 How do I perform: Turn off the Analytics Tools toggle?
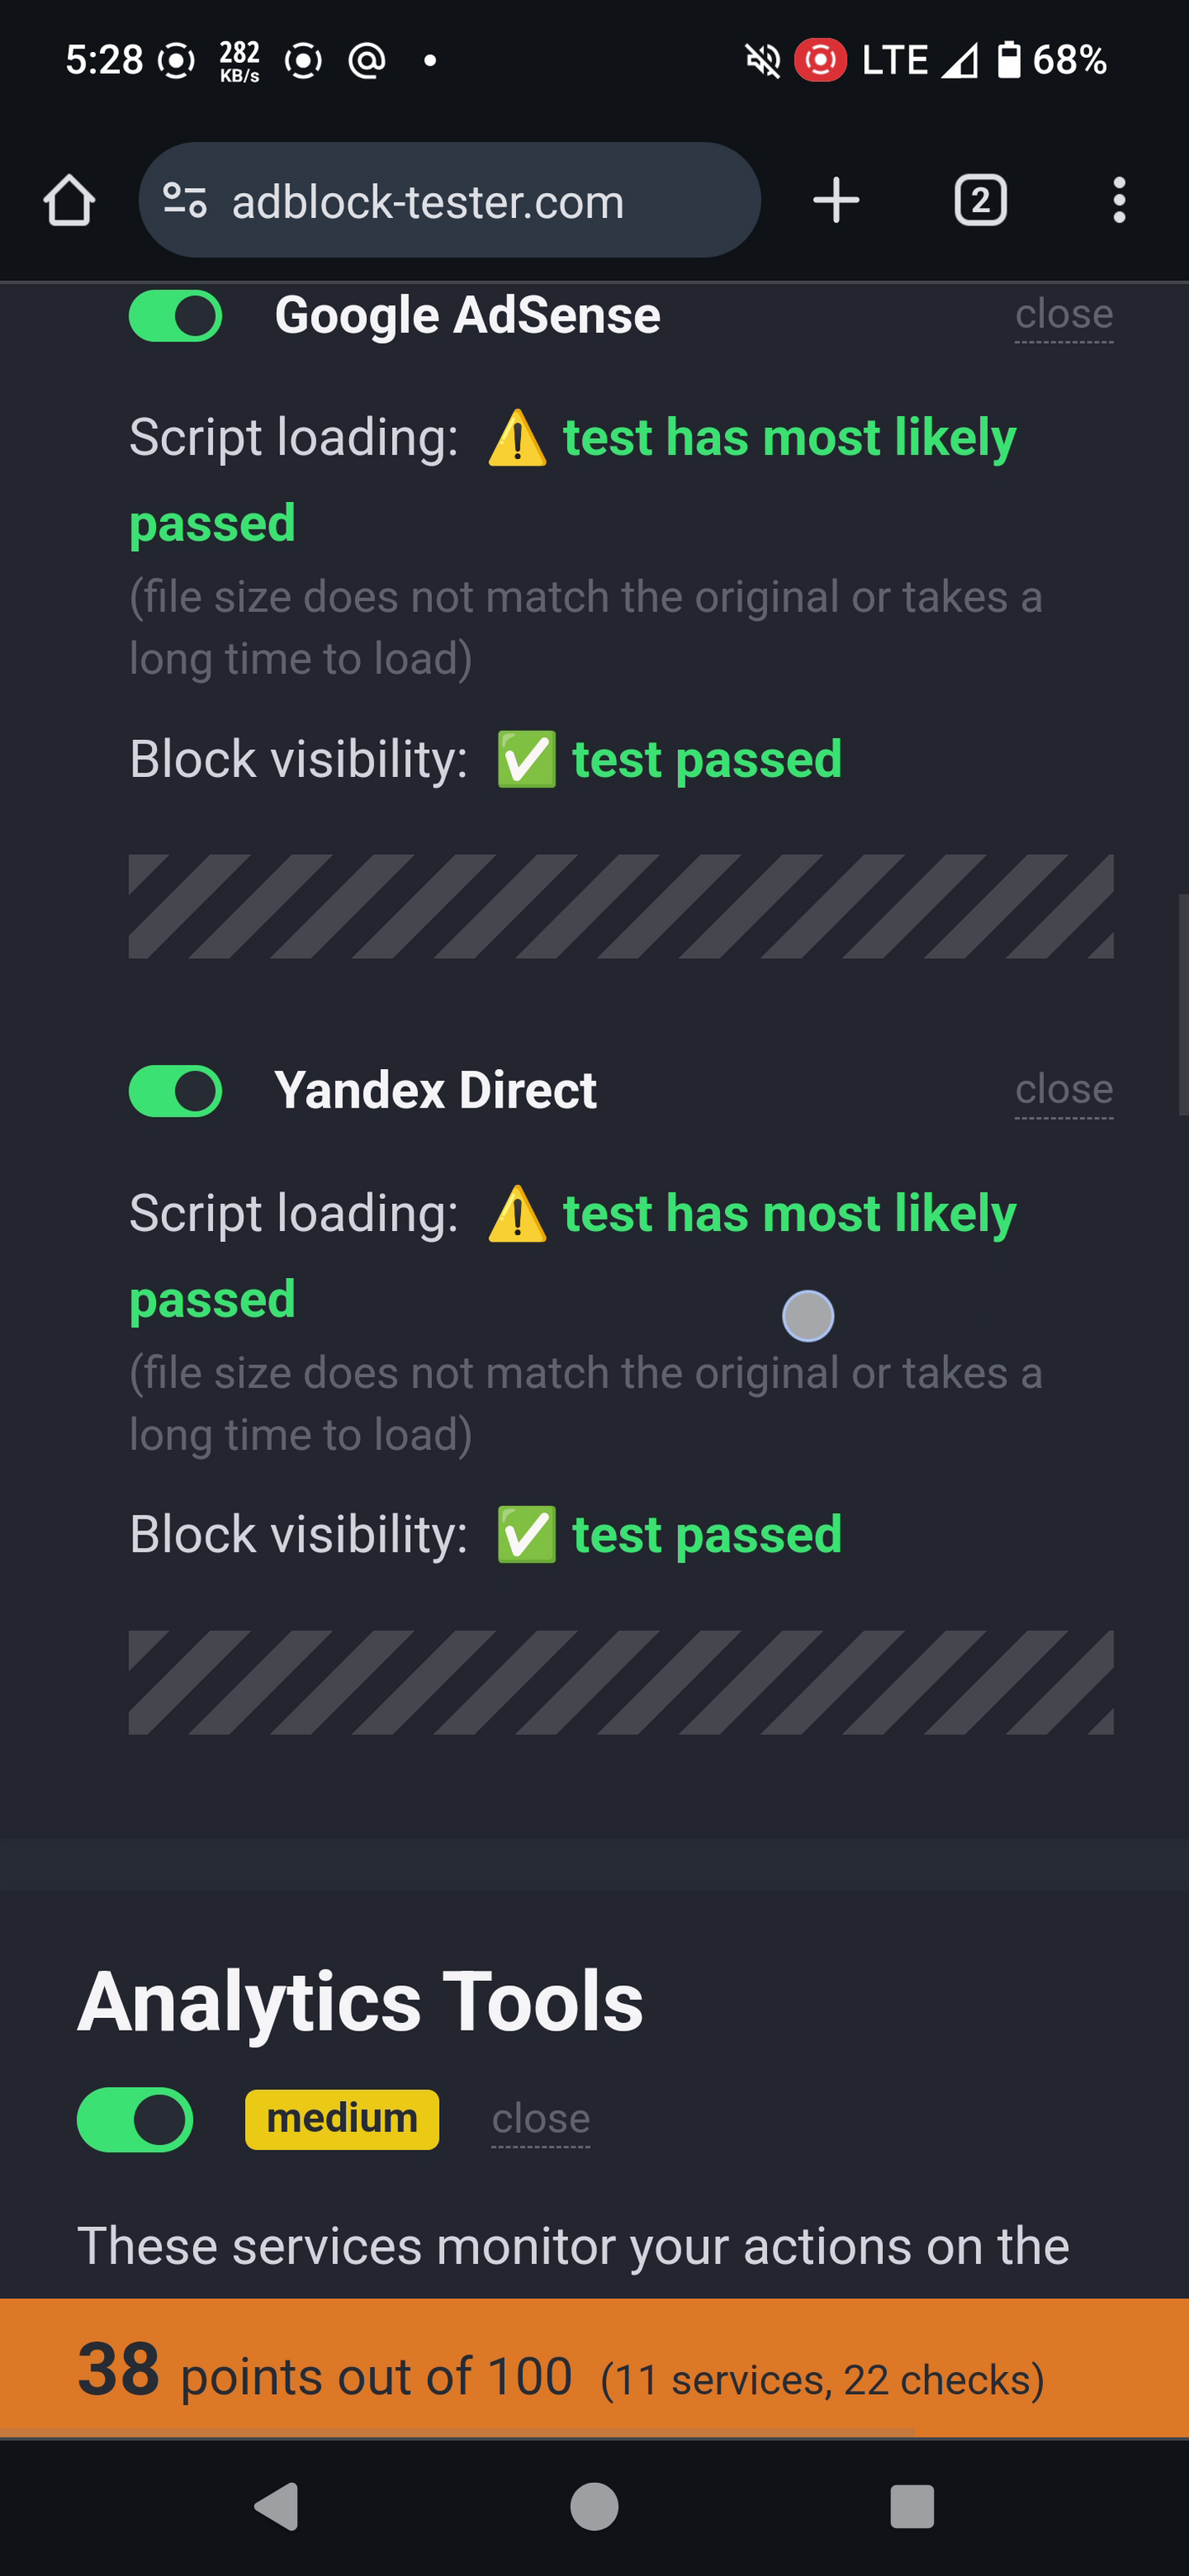(x=135, y=2119)
